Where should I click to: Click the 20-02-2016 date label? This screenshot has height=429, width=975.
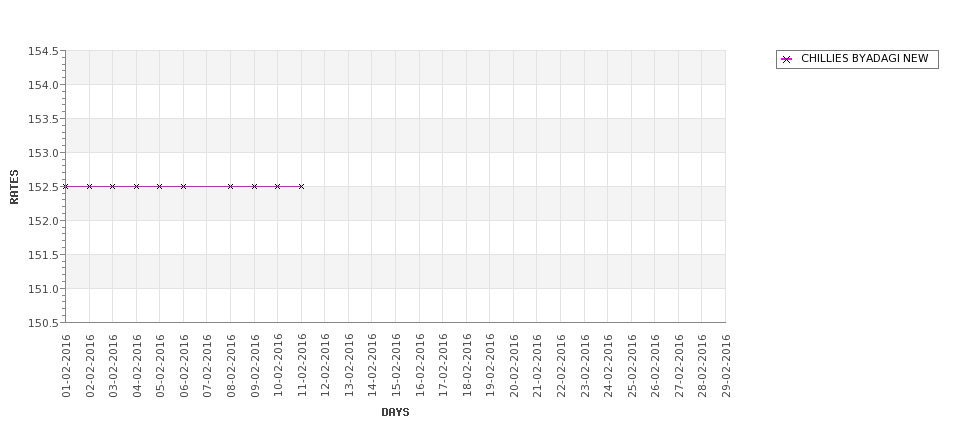(514, 366)
